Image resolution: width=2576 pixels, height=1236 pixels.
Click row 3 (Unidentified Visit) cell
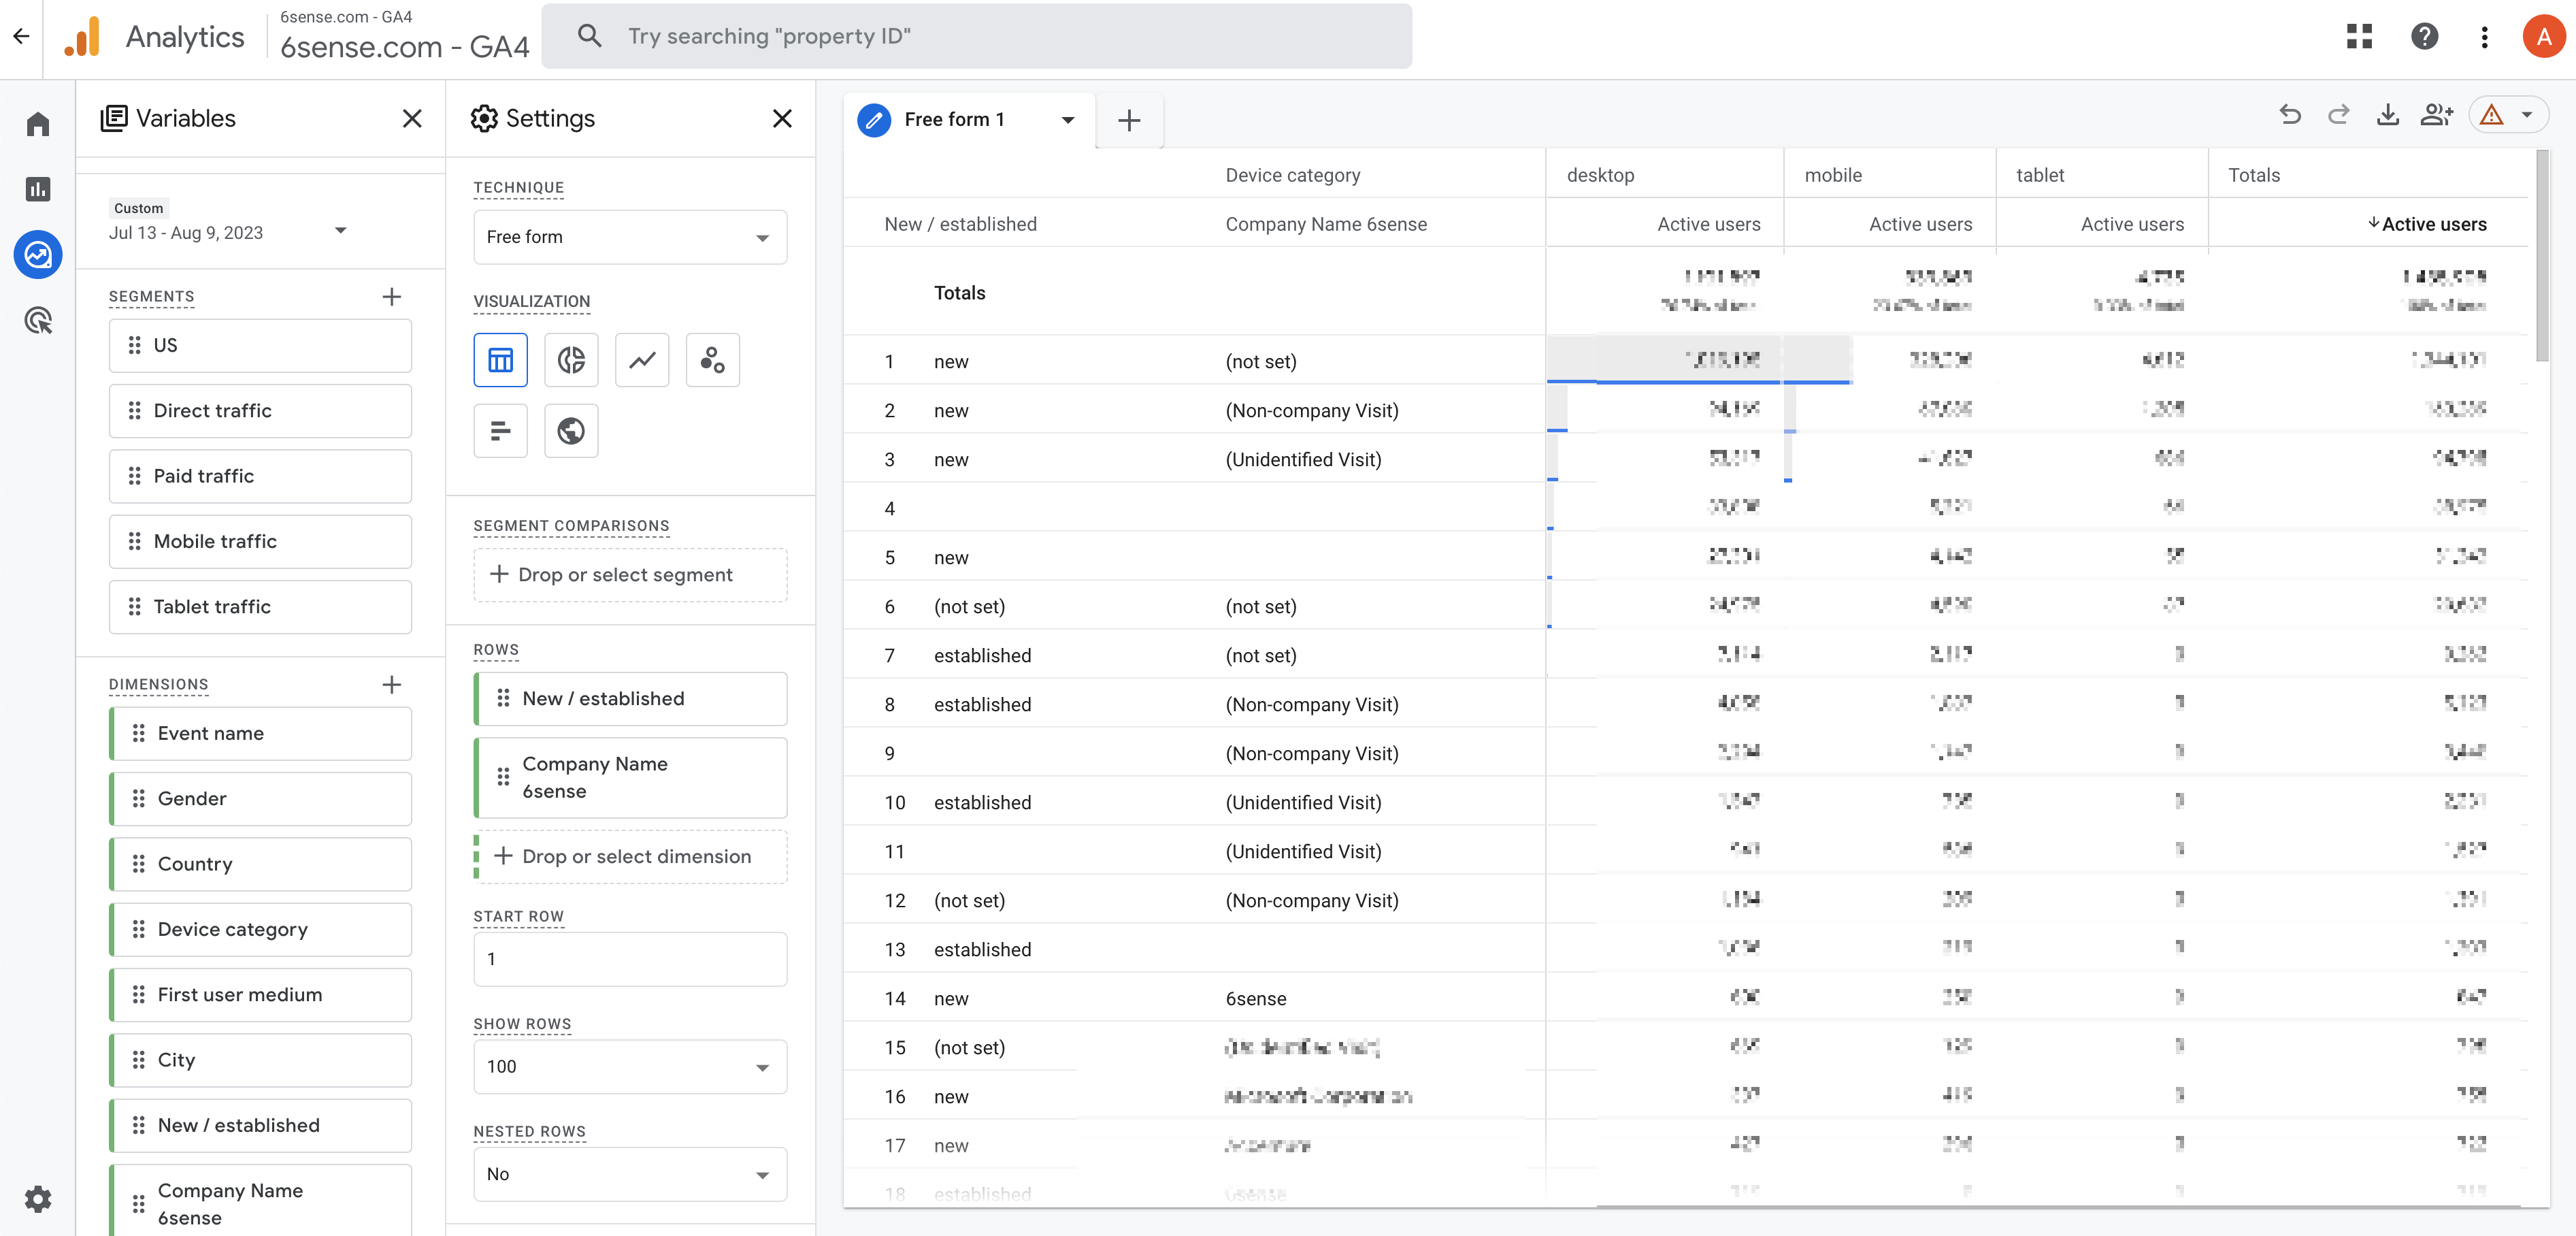click(x=1303, y=459)
